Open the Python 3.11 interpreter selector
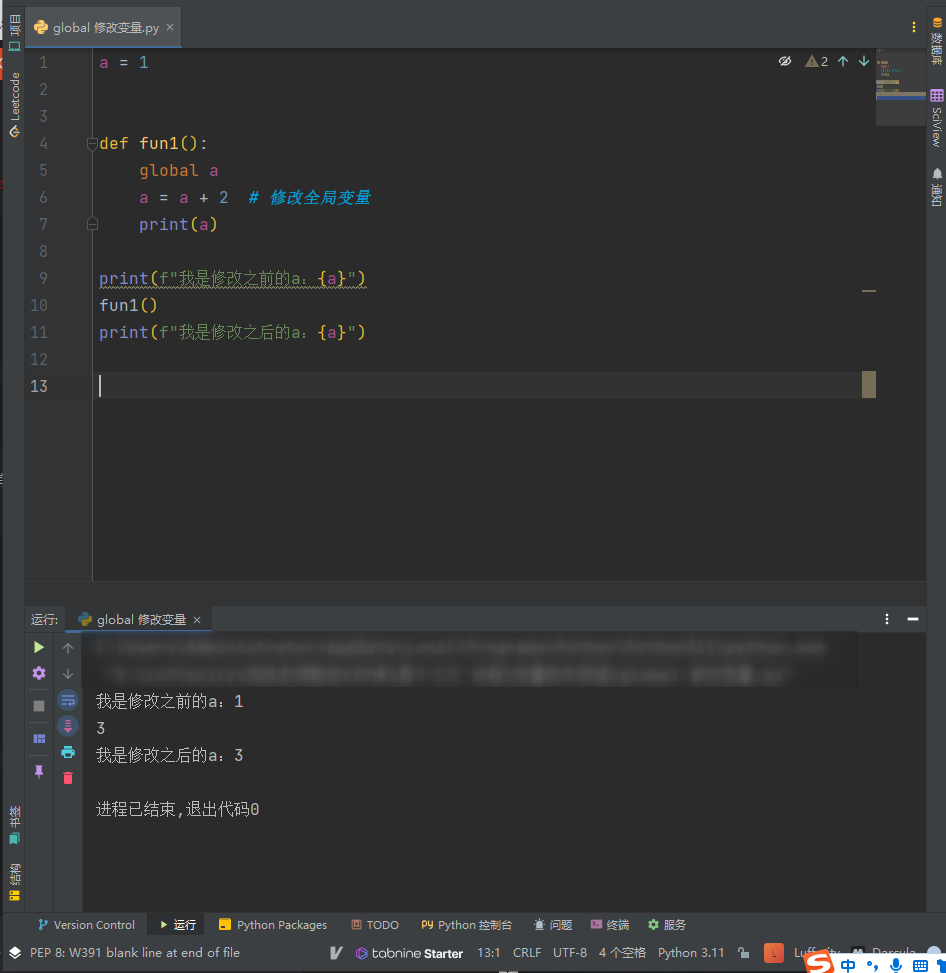The height and width of the screenshot is (973, 946). [x=691, y=953]
